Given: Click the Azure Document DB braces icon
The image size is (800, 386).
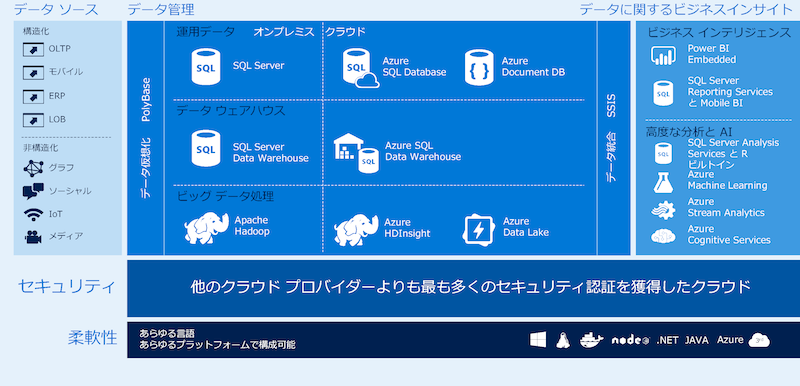Looking at the screenshot, I should [x=479, y=67].
